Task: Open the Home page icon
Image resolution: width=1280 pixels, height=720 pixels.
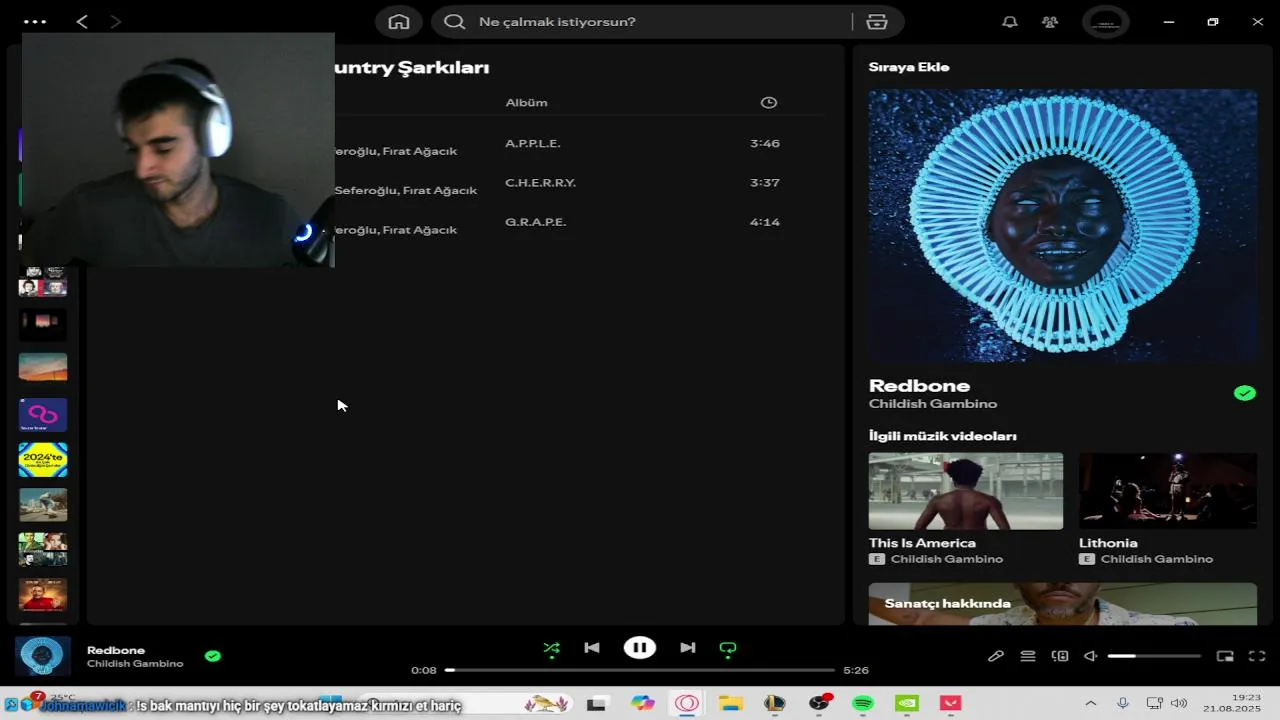Action: pyautogui.click(x=399, y=22)
